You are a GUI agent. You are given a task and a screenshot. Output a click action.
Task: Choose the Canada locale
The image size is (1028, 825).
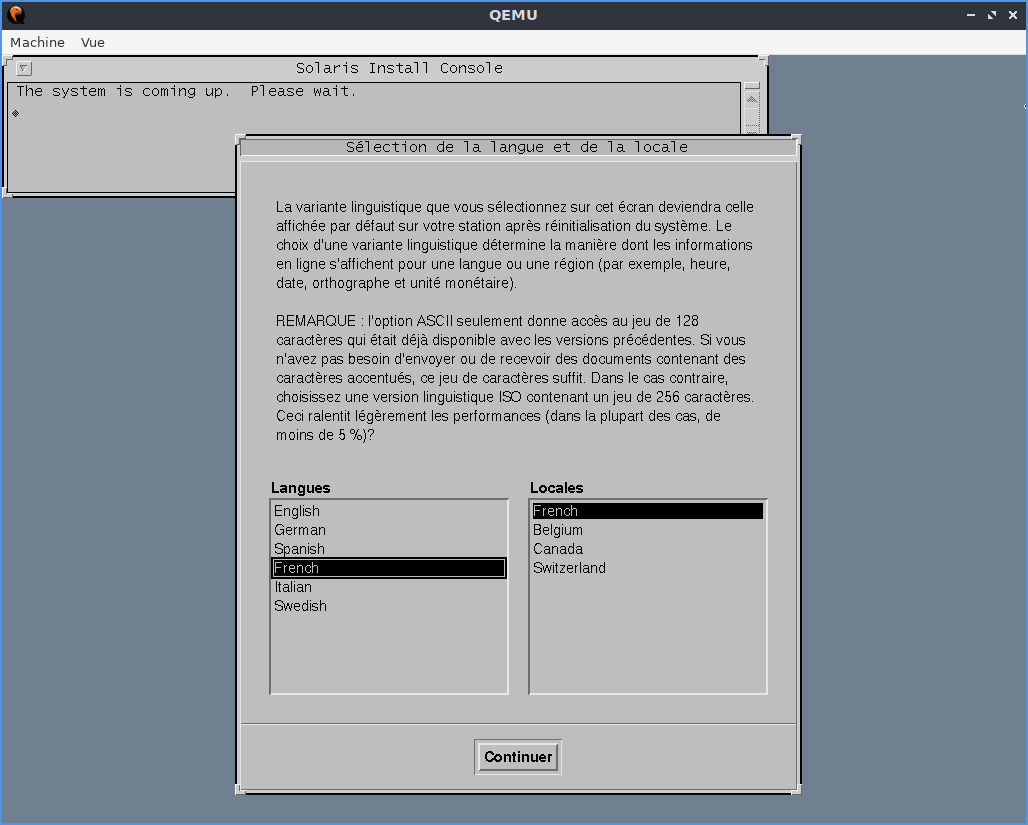click(x=648, y=549)
